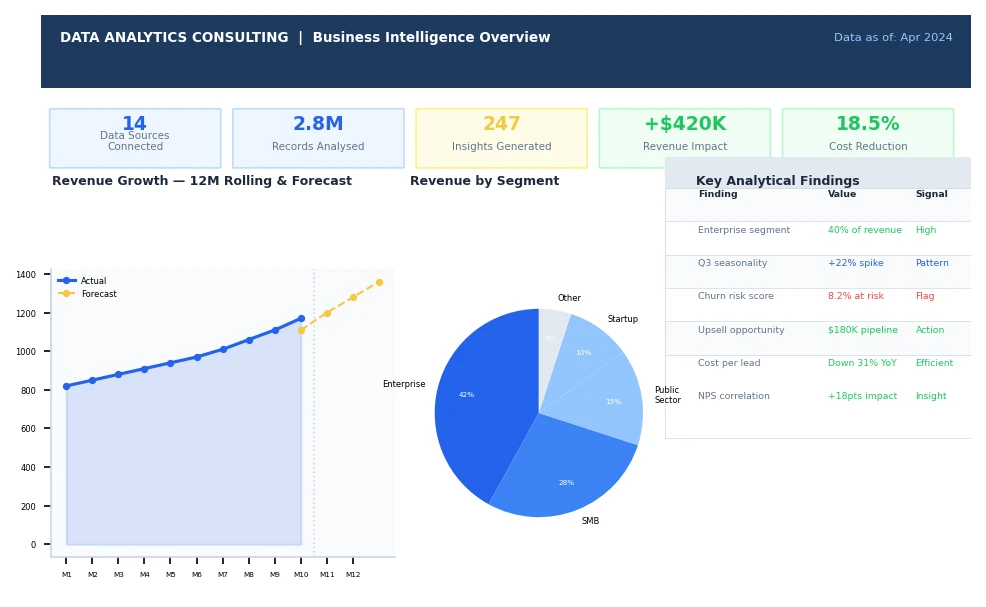Viewport: 986px width, 607px height.
Task: Click the "+18pts impact" value
Action: (862, 396)
